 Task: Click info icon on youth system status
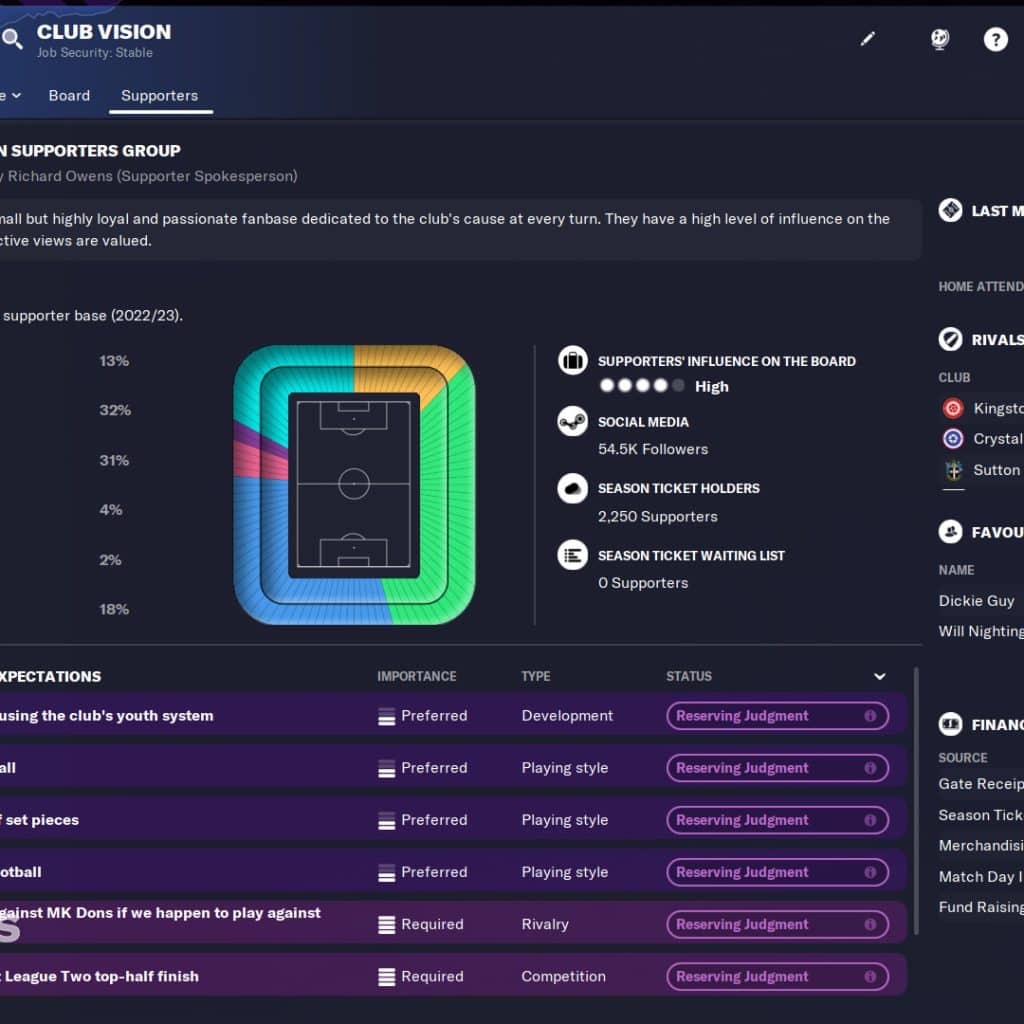click(870, 716)
